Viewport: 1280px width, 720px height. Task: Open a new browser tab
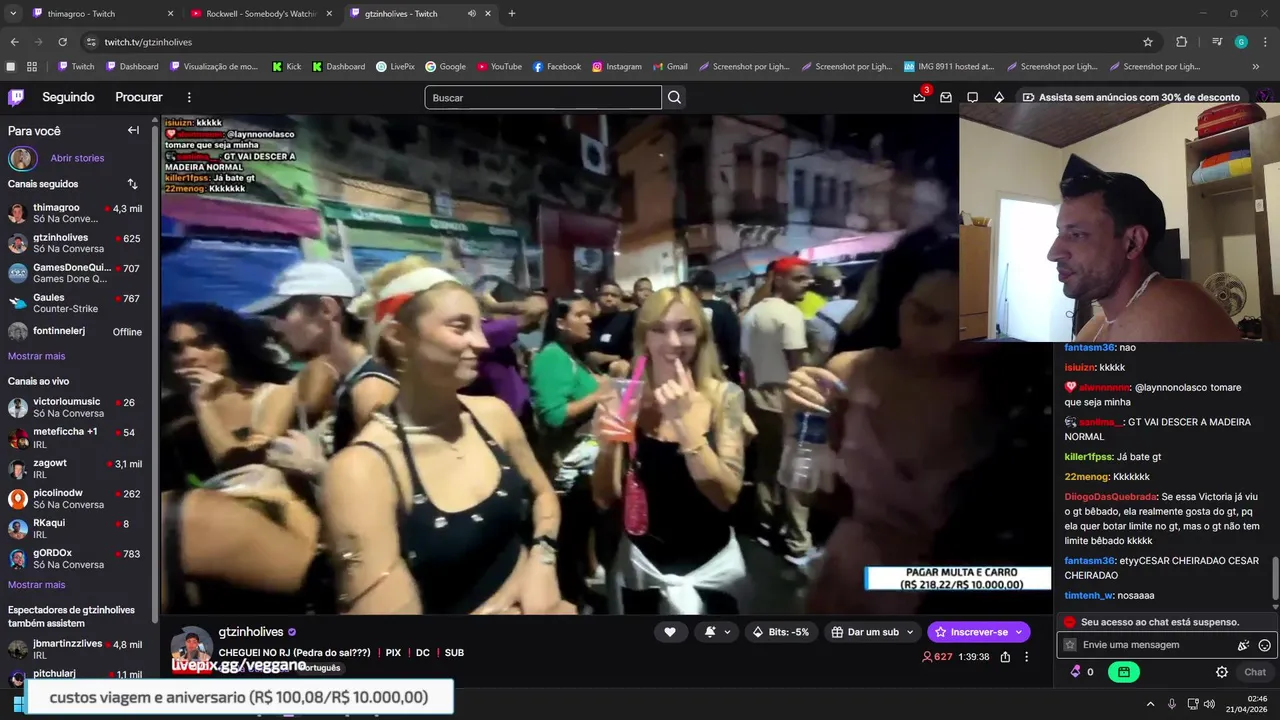pos(512,14)
